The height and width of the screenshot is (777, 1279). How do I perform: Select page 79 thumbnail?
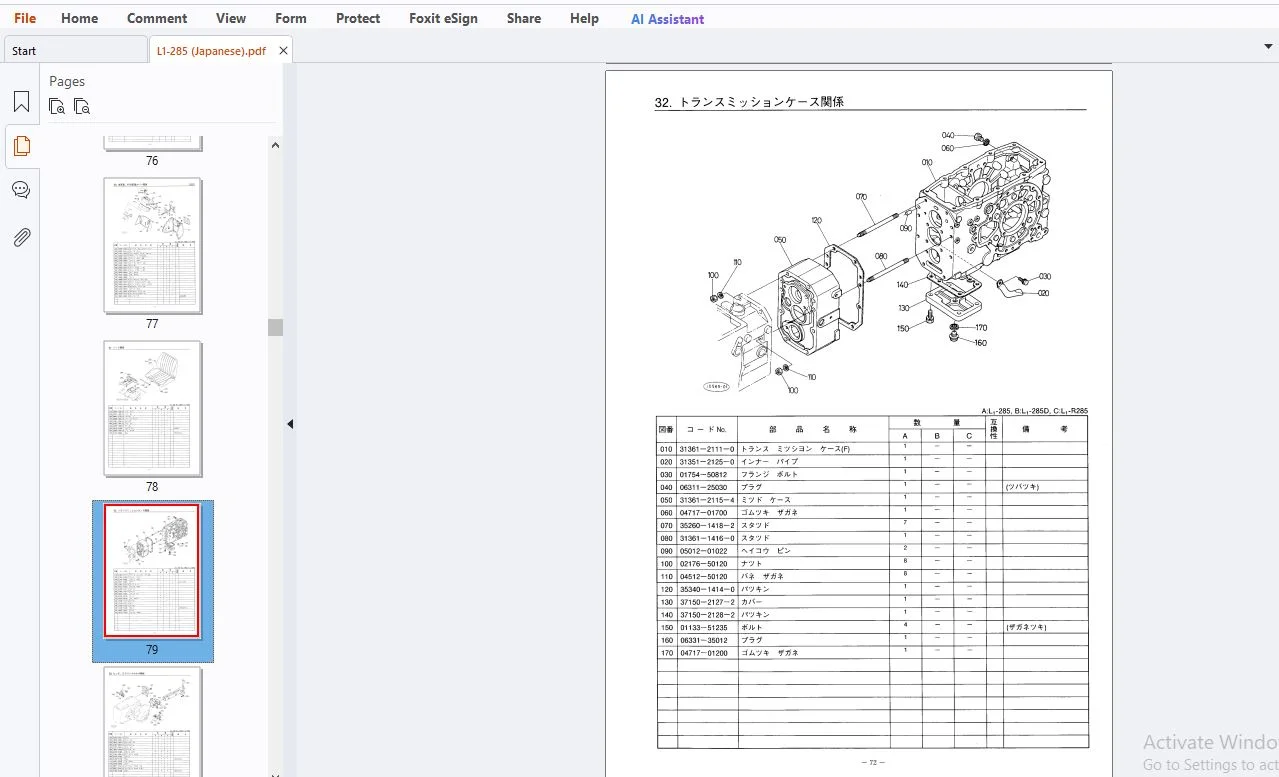pyautogui.click(x=153, y=571)
